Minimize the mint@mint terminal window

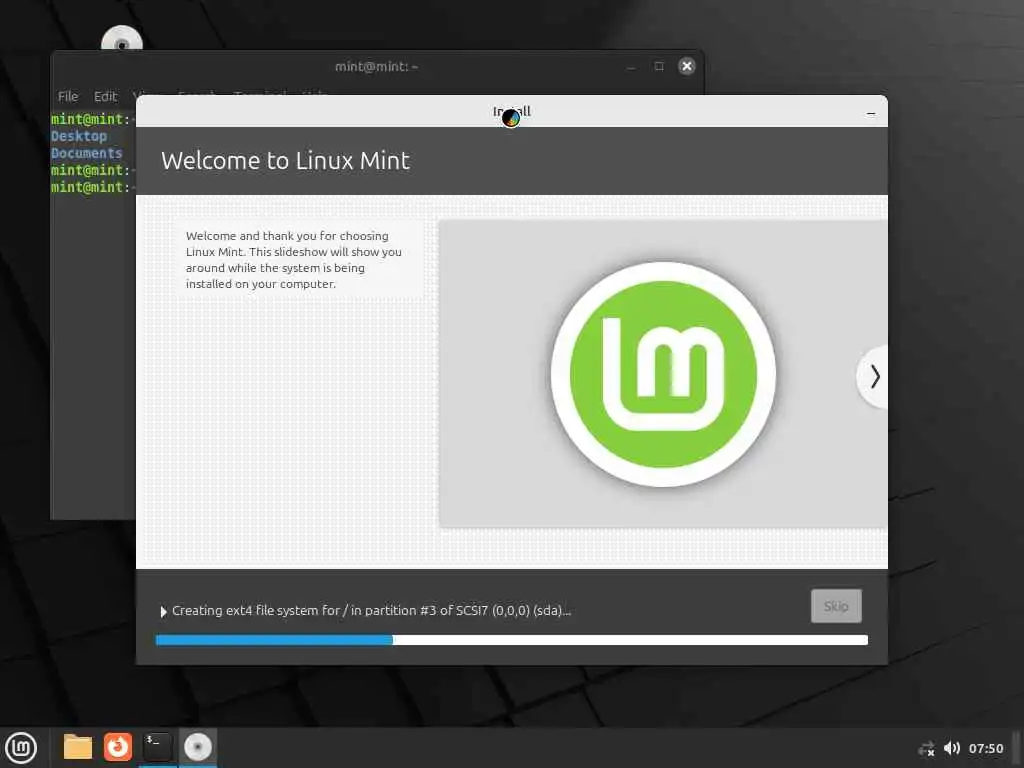(x=631, y=67)
